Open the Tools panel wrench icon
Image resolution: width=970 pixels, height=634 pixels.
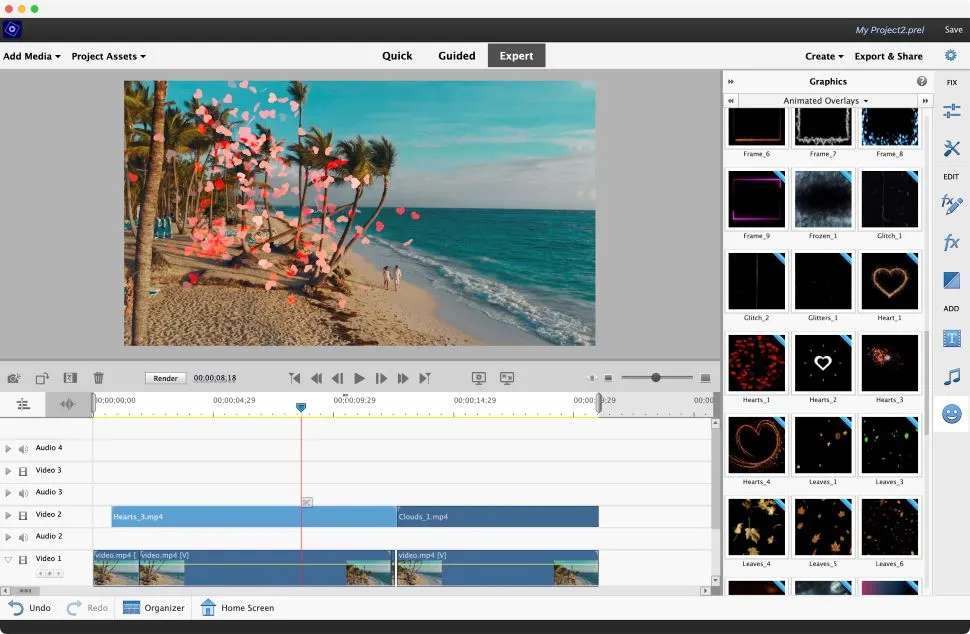[x=951, y=148]
